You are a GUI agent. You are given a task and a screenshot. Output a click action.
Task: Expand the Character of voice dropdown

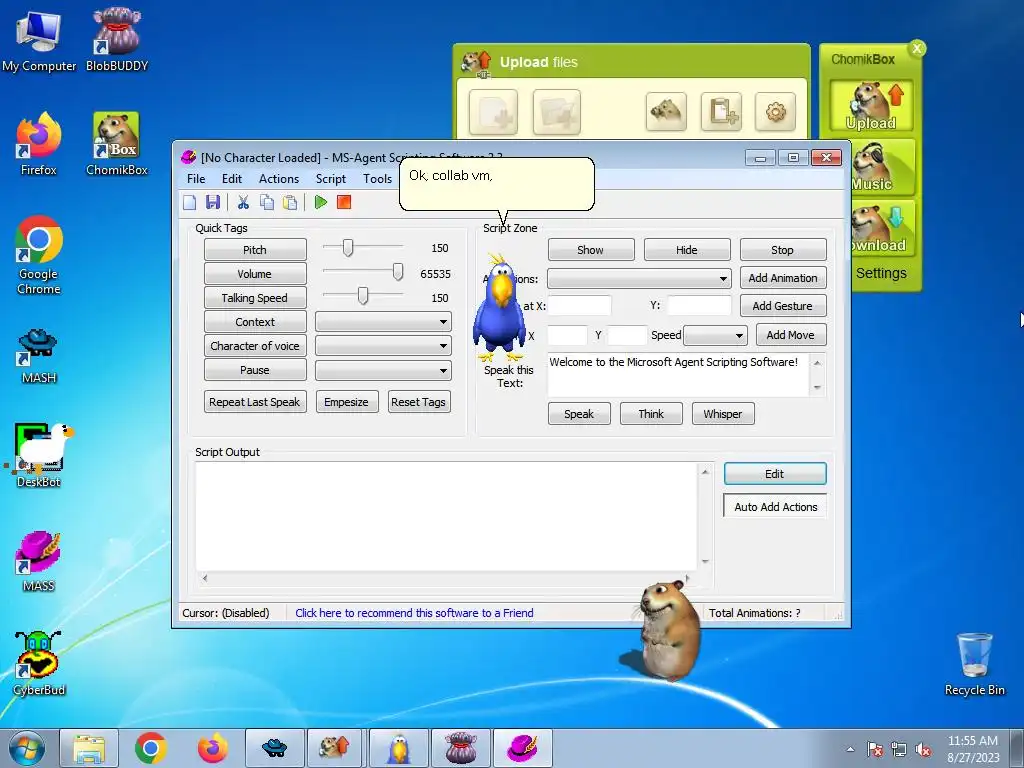383,346
